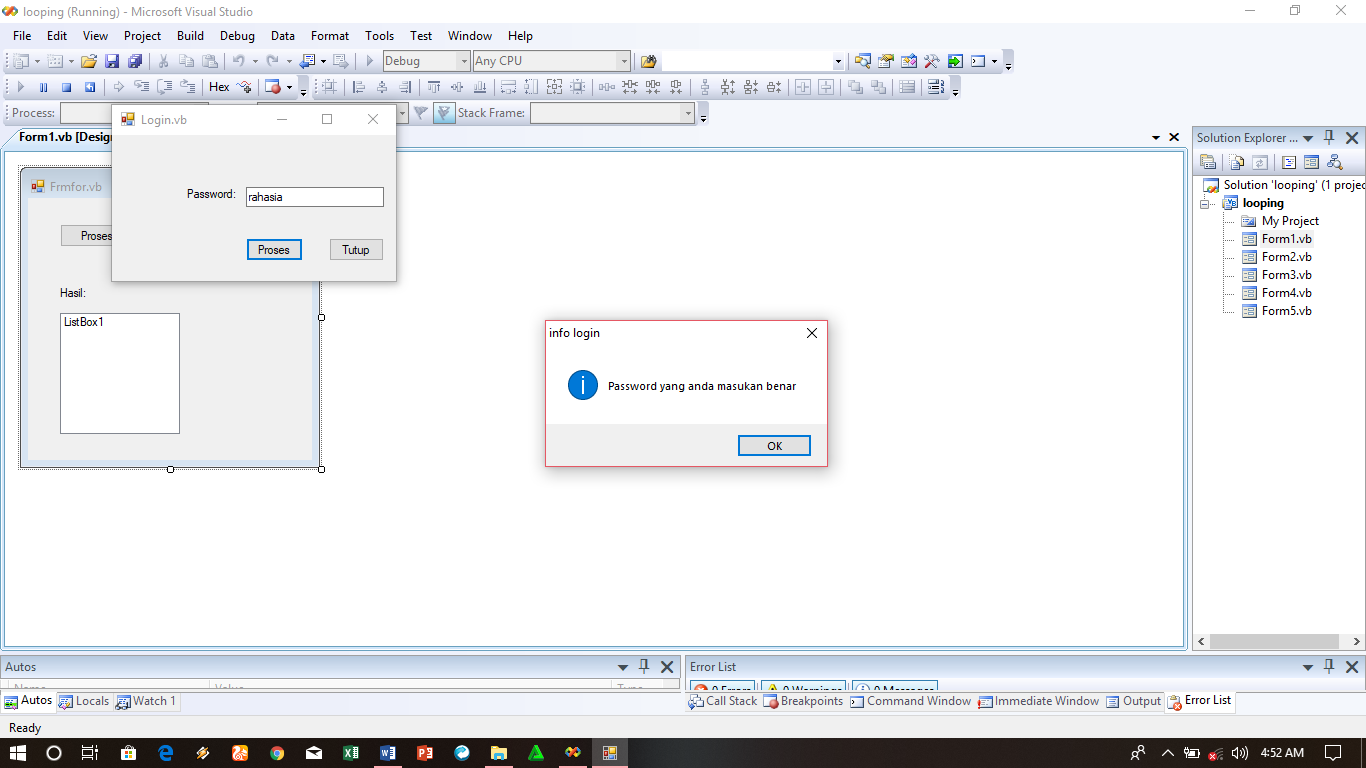Click OK in the info login dialog

774,445
